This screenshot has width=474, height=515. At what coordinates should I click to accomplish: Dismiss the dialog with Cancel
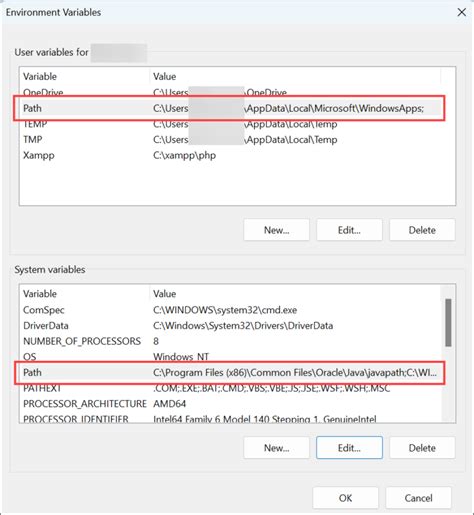pyautogui.click(x=418, y=498)
